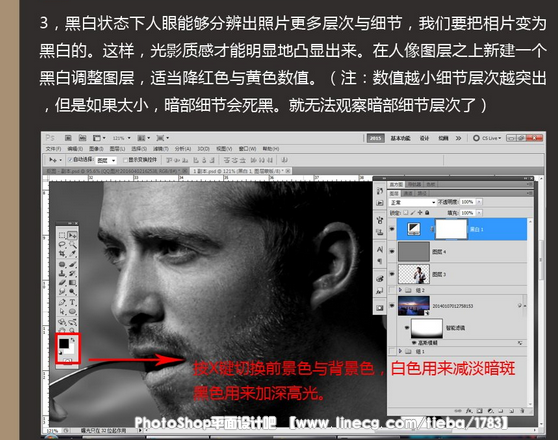Select the Horizontal Type tool
This screenshot has height=440, width=558.
click(72, 302)
